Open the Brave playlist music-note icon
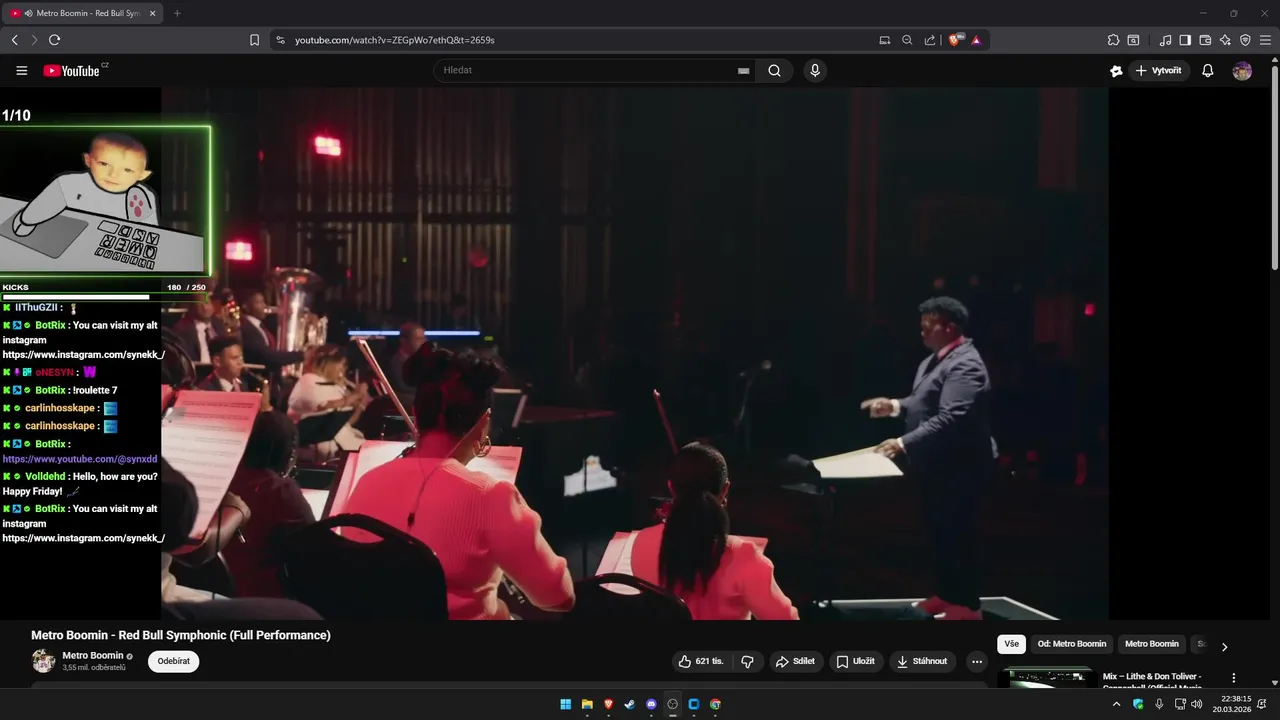This screenshot has height=720, width=1280. 1165,40
